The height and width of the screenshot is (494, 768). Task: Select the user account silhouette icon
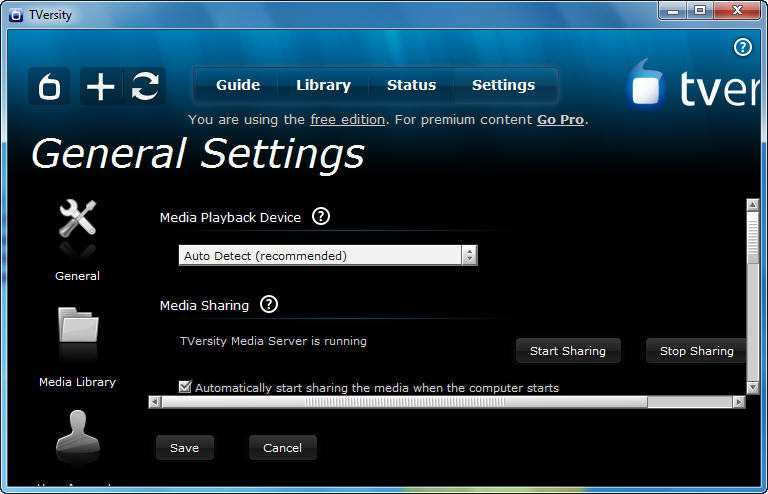tap(78, 431)
